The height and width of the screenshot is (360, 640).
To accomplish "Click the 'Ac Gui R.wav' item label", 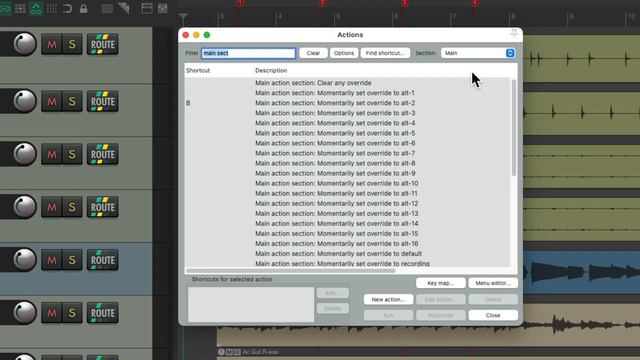I will [260, 352].
